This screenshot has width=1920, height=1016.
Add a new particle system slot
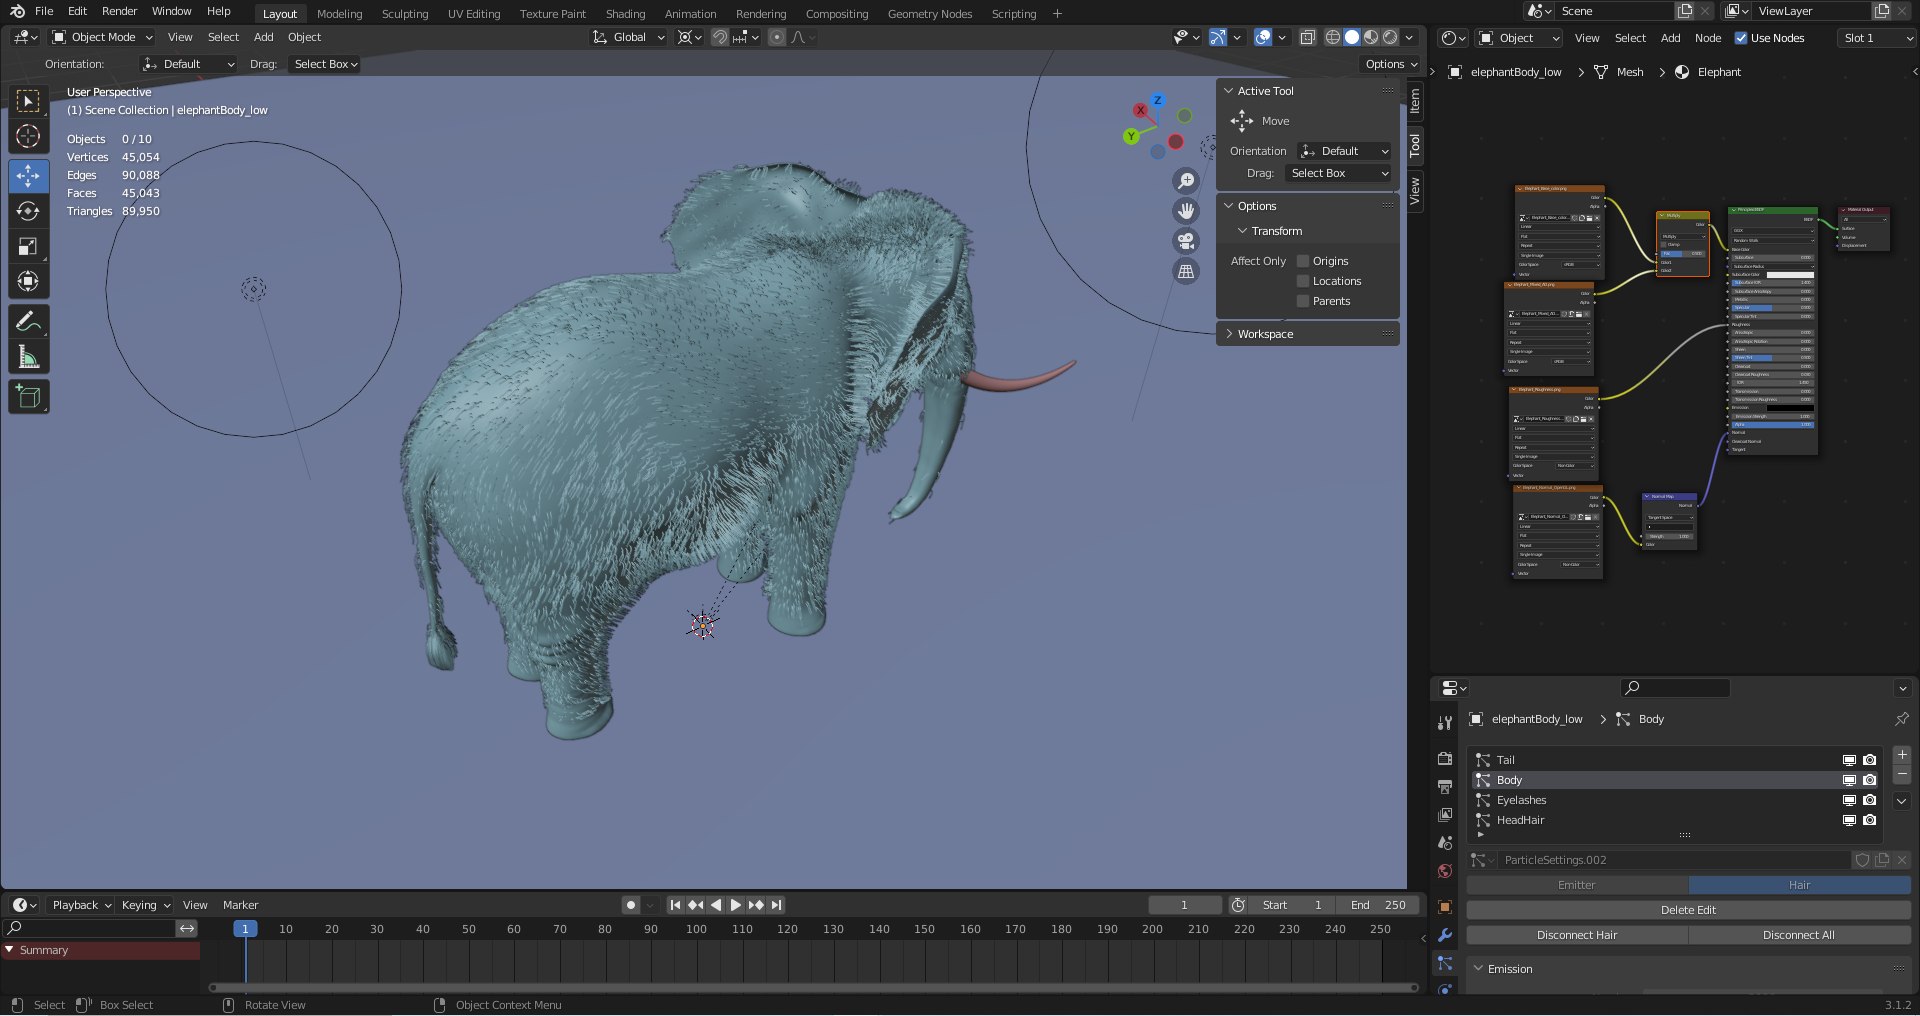pyautogui.click(x=1902, y=755)
